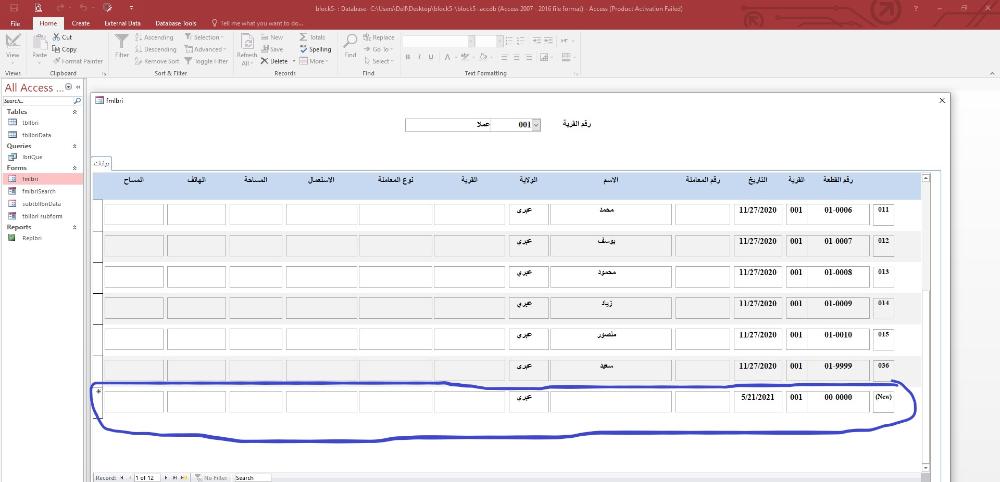1000x482 pixels.
Task: Click date field 5/21/2021 in new row
Action: [758, 402]
